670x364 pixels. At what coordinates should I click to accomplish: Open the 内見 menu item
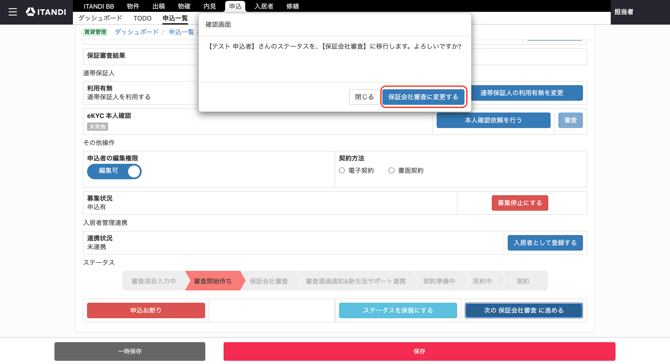209,6
